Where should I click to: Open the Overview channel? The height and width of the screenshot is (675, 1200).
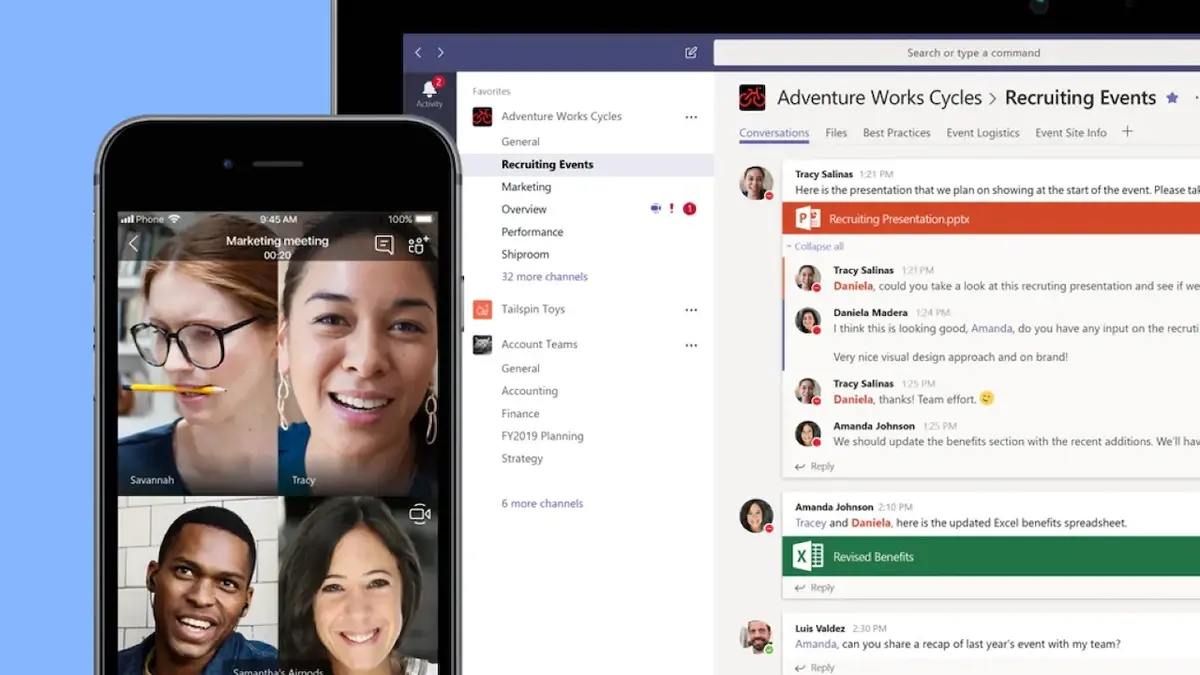[x=524, y=209]
